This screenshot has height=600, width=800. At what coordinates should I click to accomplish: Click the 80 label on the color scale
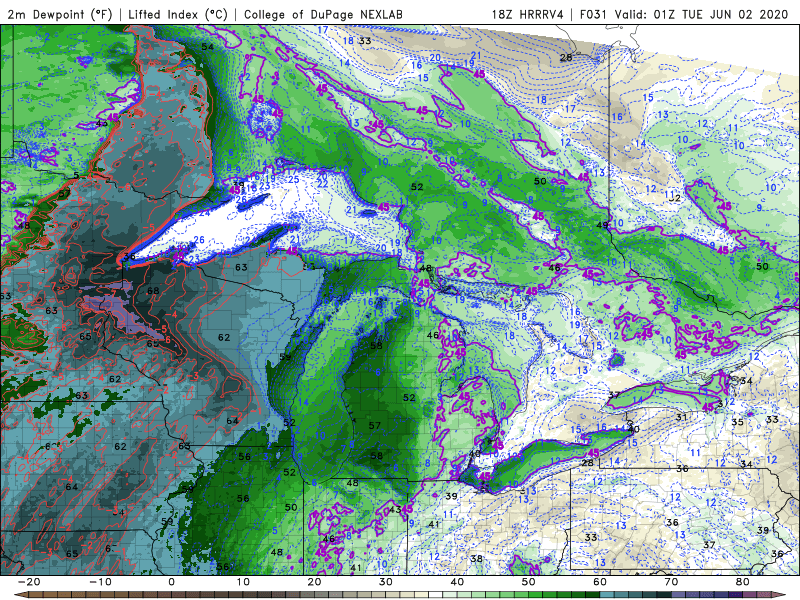[743, 582]
